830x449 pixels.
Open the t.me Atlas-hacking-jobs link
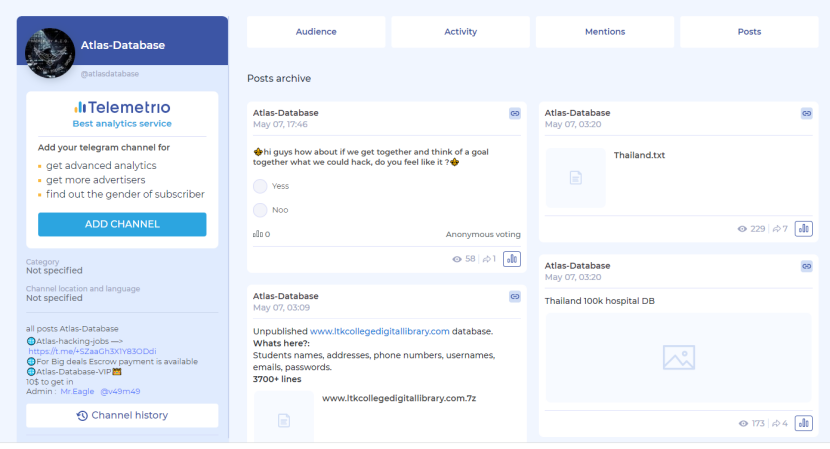click(92, 352)
